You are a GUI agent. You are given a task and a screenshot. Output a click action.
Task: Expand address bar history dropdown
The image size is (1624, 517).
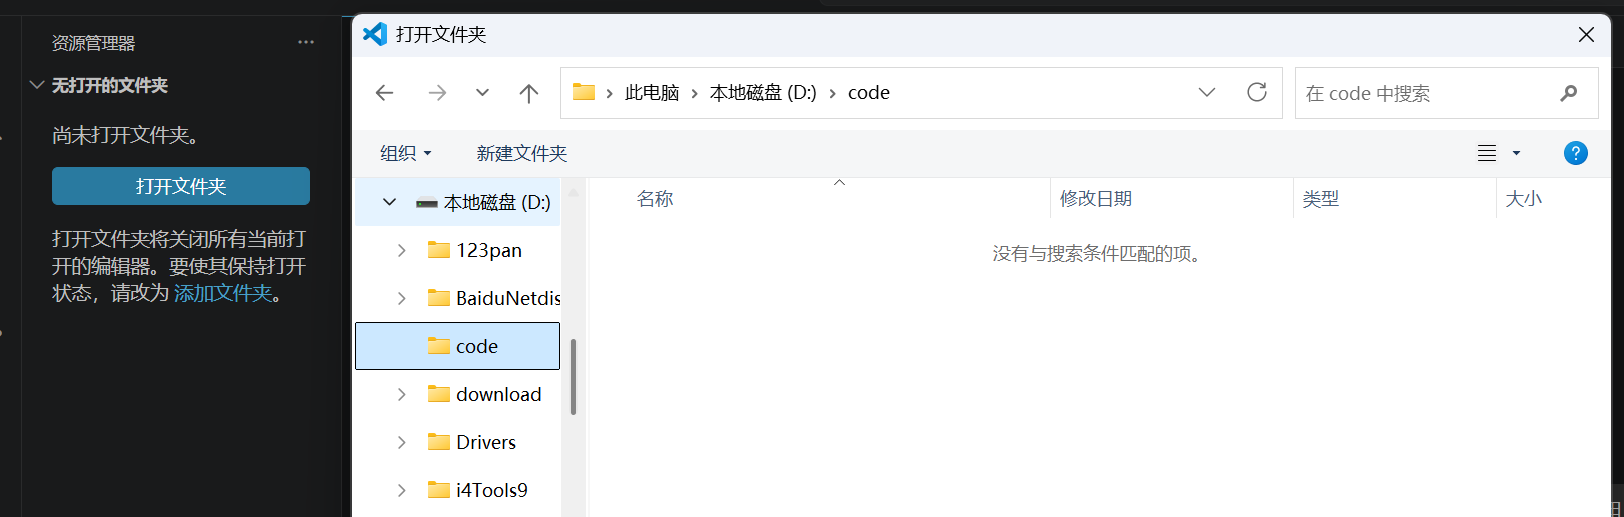coord(1207,92)
